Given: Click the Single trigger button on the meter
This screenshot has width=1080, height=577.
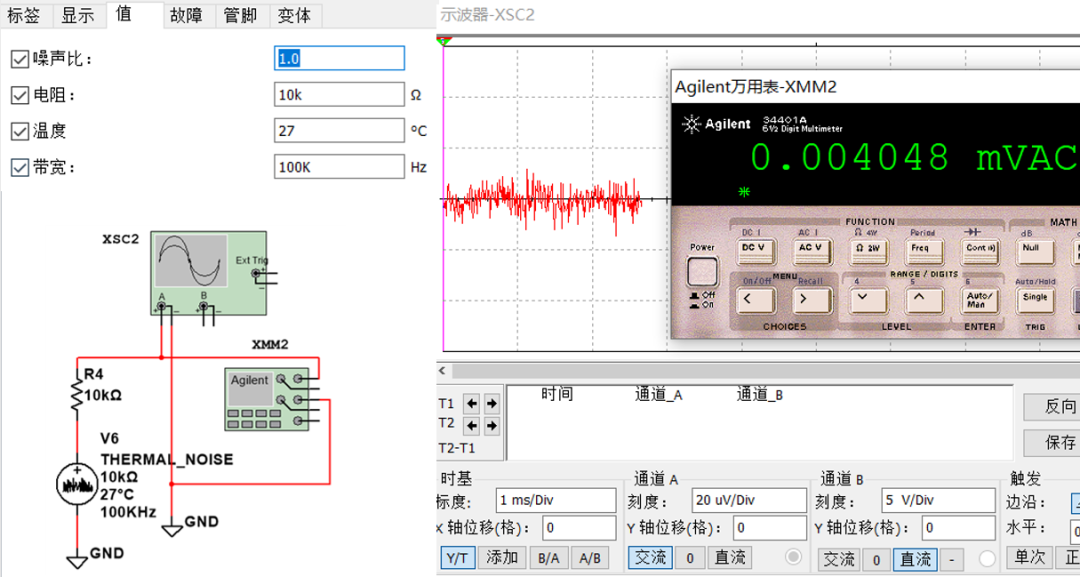Looking at the screenshot, I should pos(1035,300).
